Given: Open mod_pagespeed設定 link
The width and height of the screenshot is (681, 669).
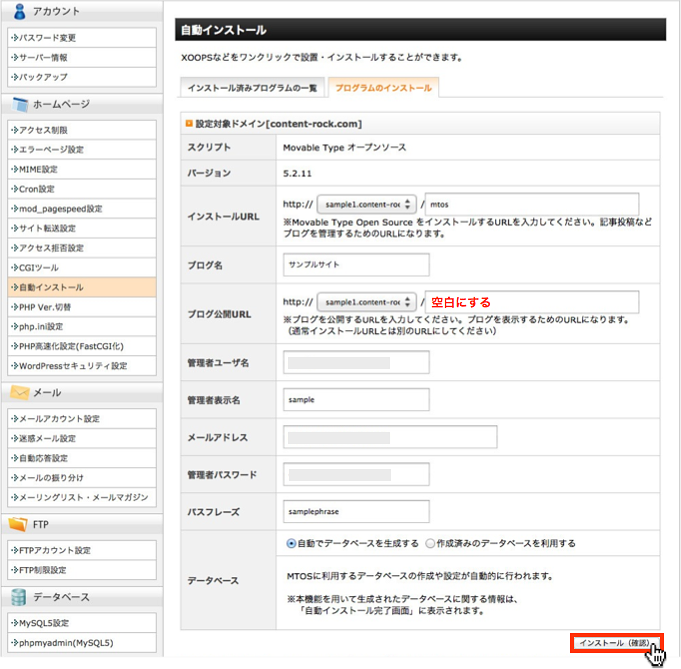Looking at the screenshot, I should (x=82, y=209).
